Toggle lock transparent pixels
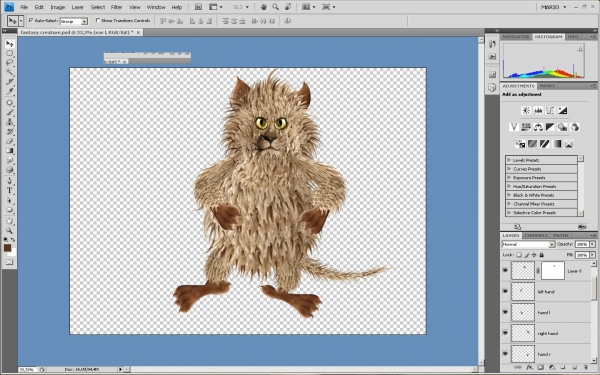Image resolution: width=600 pixels, height=375 pixels. pos(519,255)
